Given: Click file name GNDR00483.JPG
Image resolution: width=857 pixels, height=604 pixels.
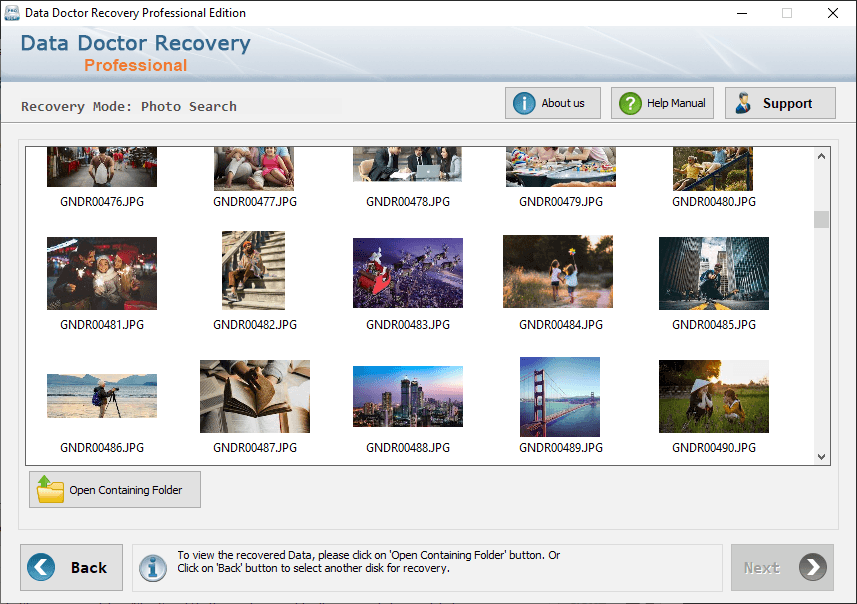Looking at the screenshot, I should 408,325.
